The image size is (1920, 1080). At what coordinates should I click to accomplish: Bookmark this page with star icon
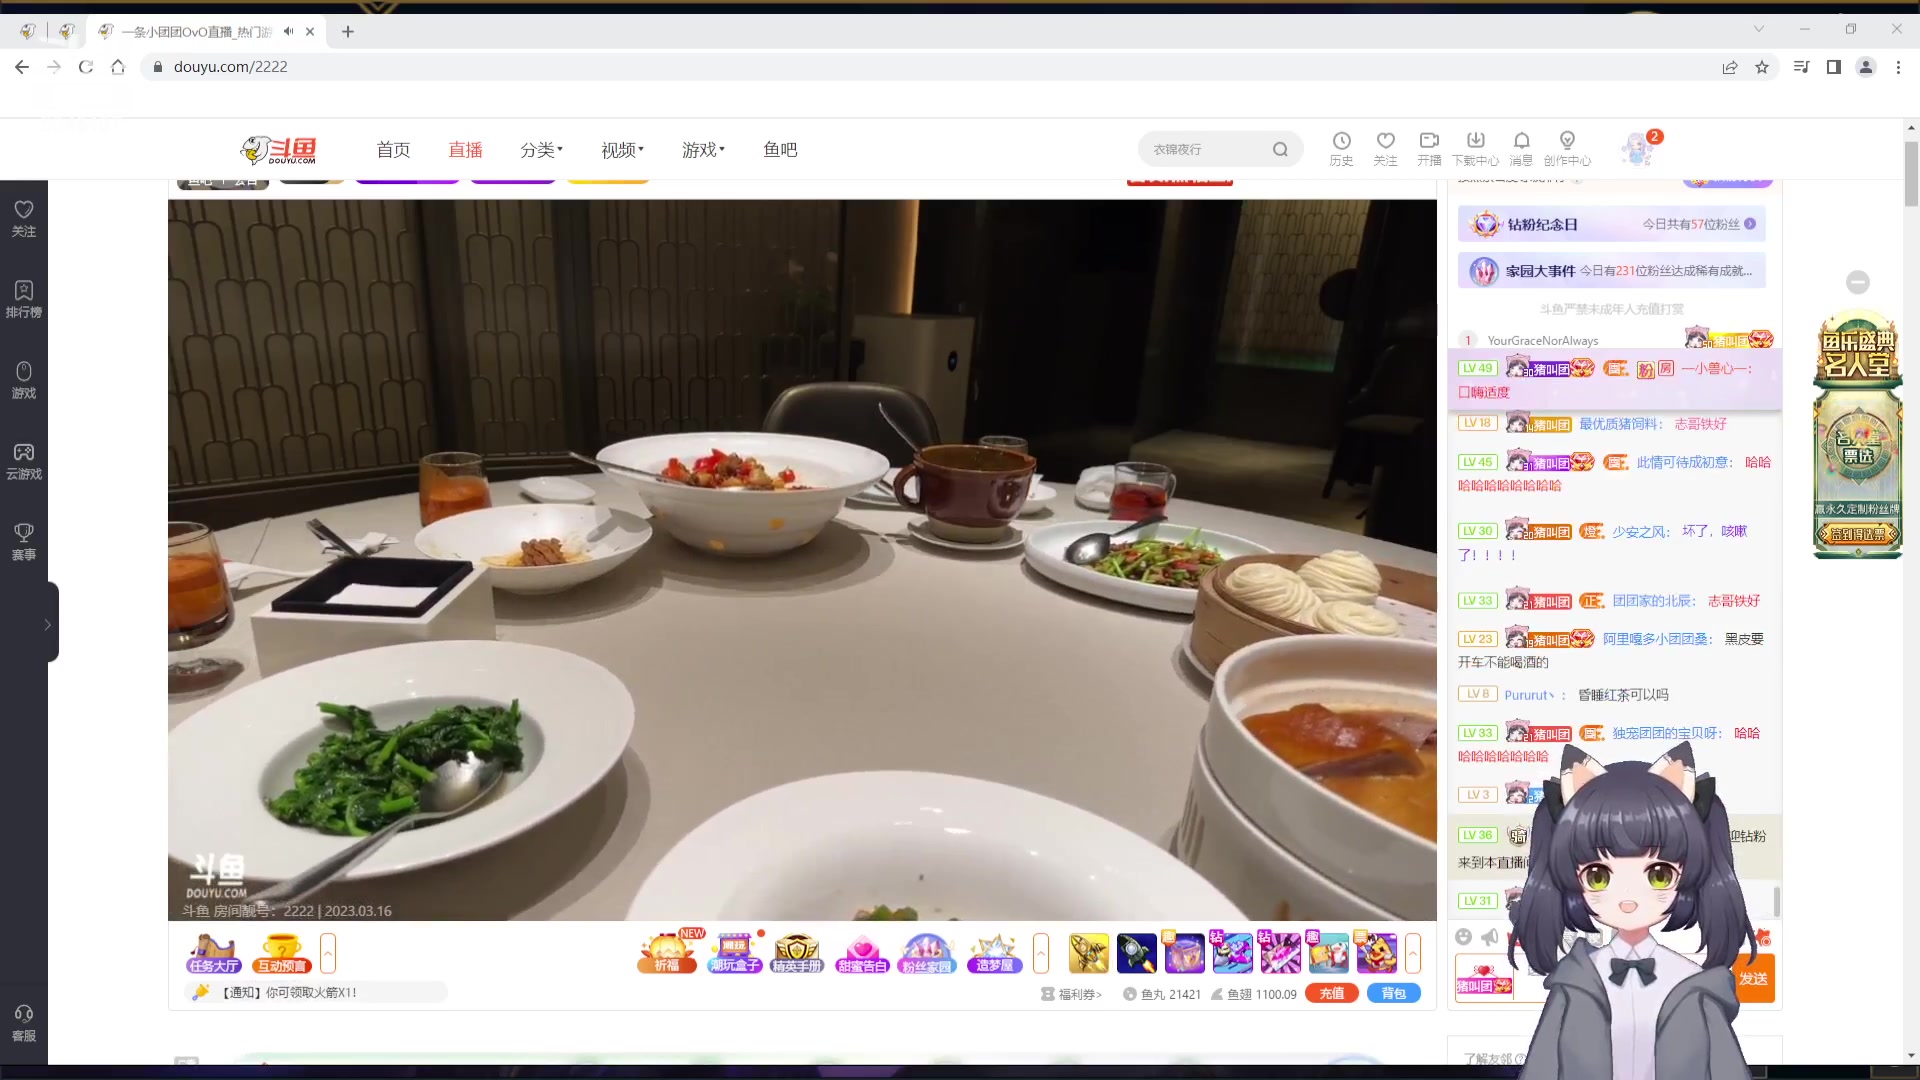[x=1762, y=67]
